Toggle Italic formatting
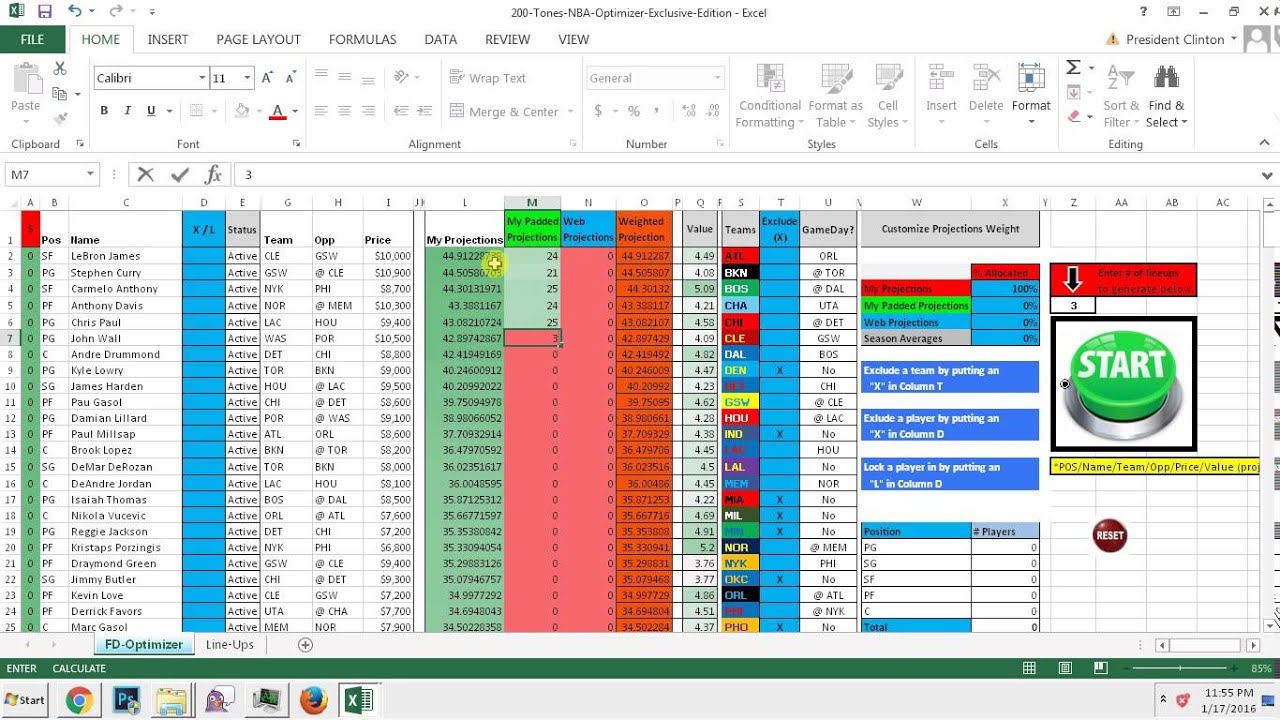Viewport: 1280px width, 720px height. [127, 111]
